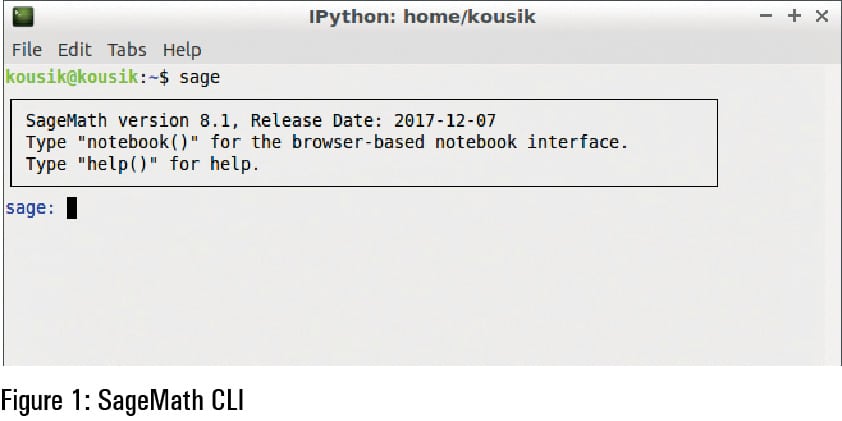The height and width of the screenshot is (421, 842).
Task: Open the Tabs menu
Action: tap(127, 49)
